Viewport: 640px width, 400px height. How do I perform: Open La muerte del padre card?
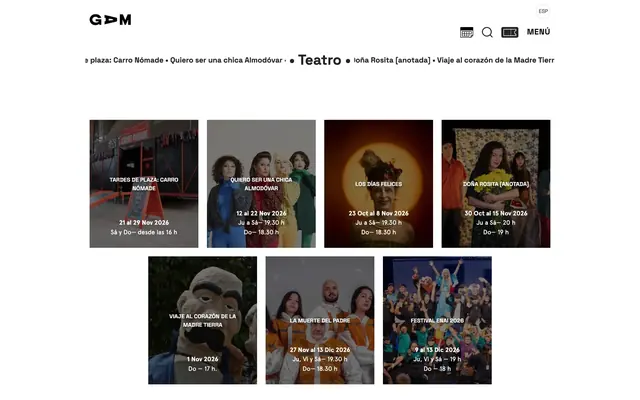tap(320, 320)
